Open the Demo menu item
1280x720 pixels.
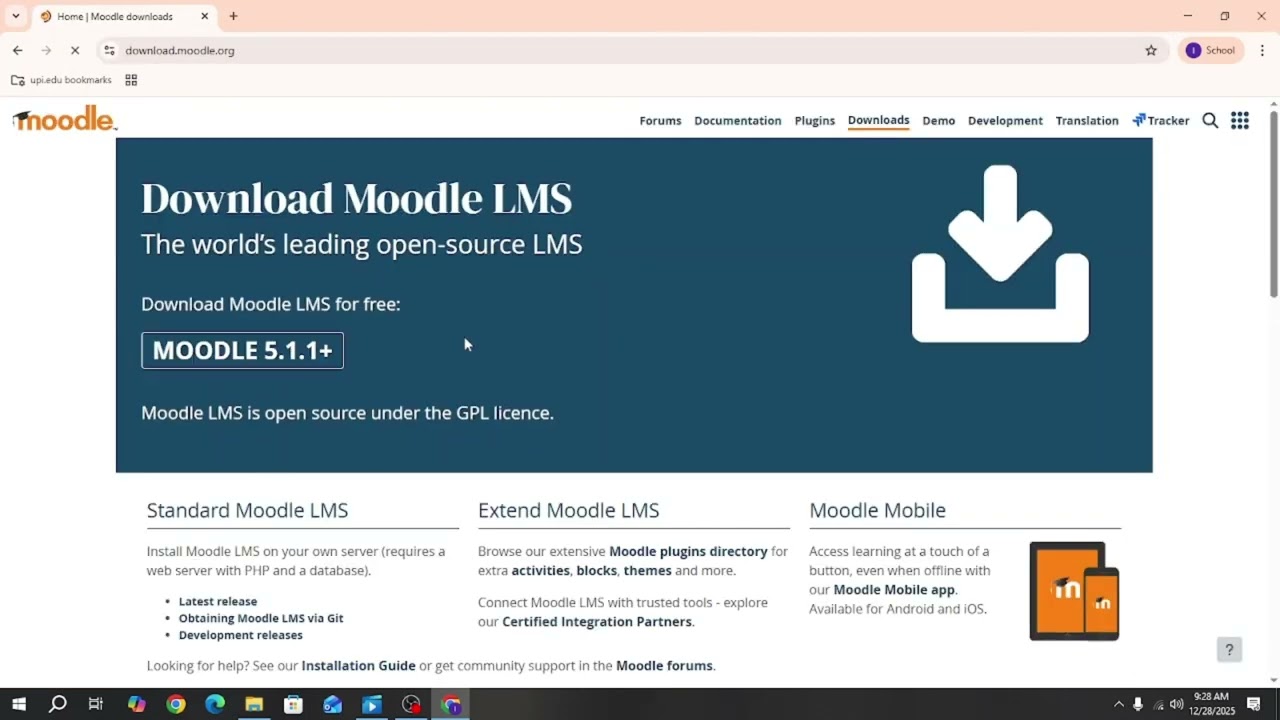[x=938, y=120]
